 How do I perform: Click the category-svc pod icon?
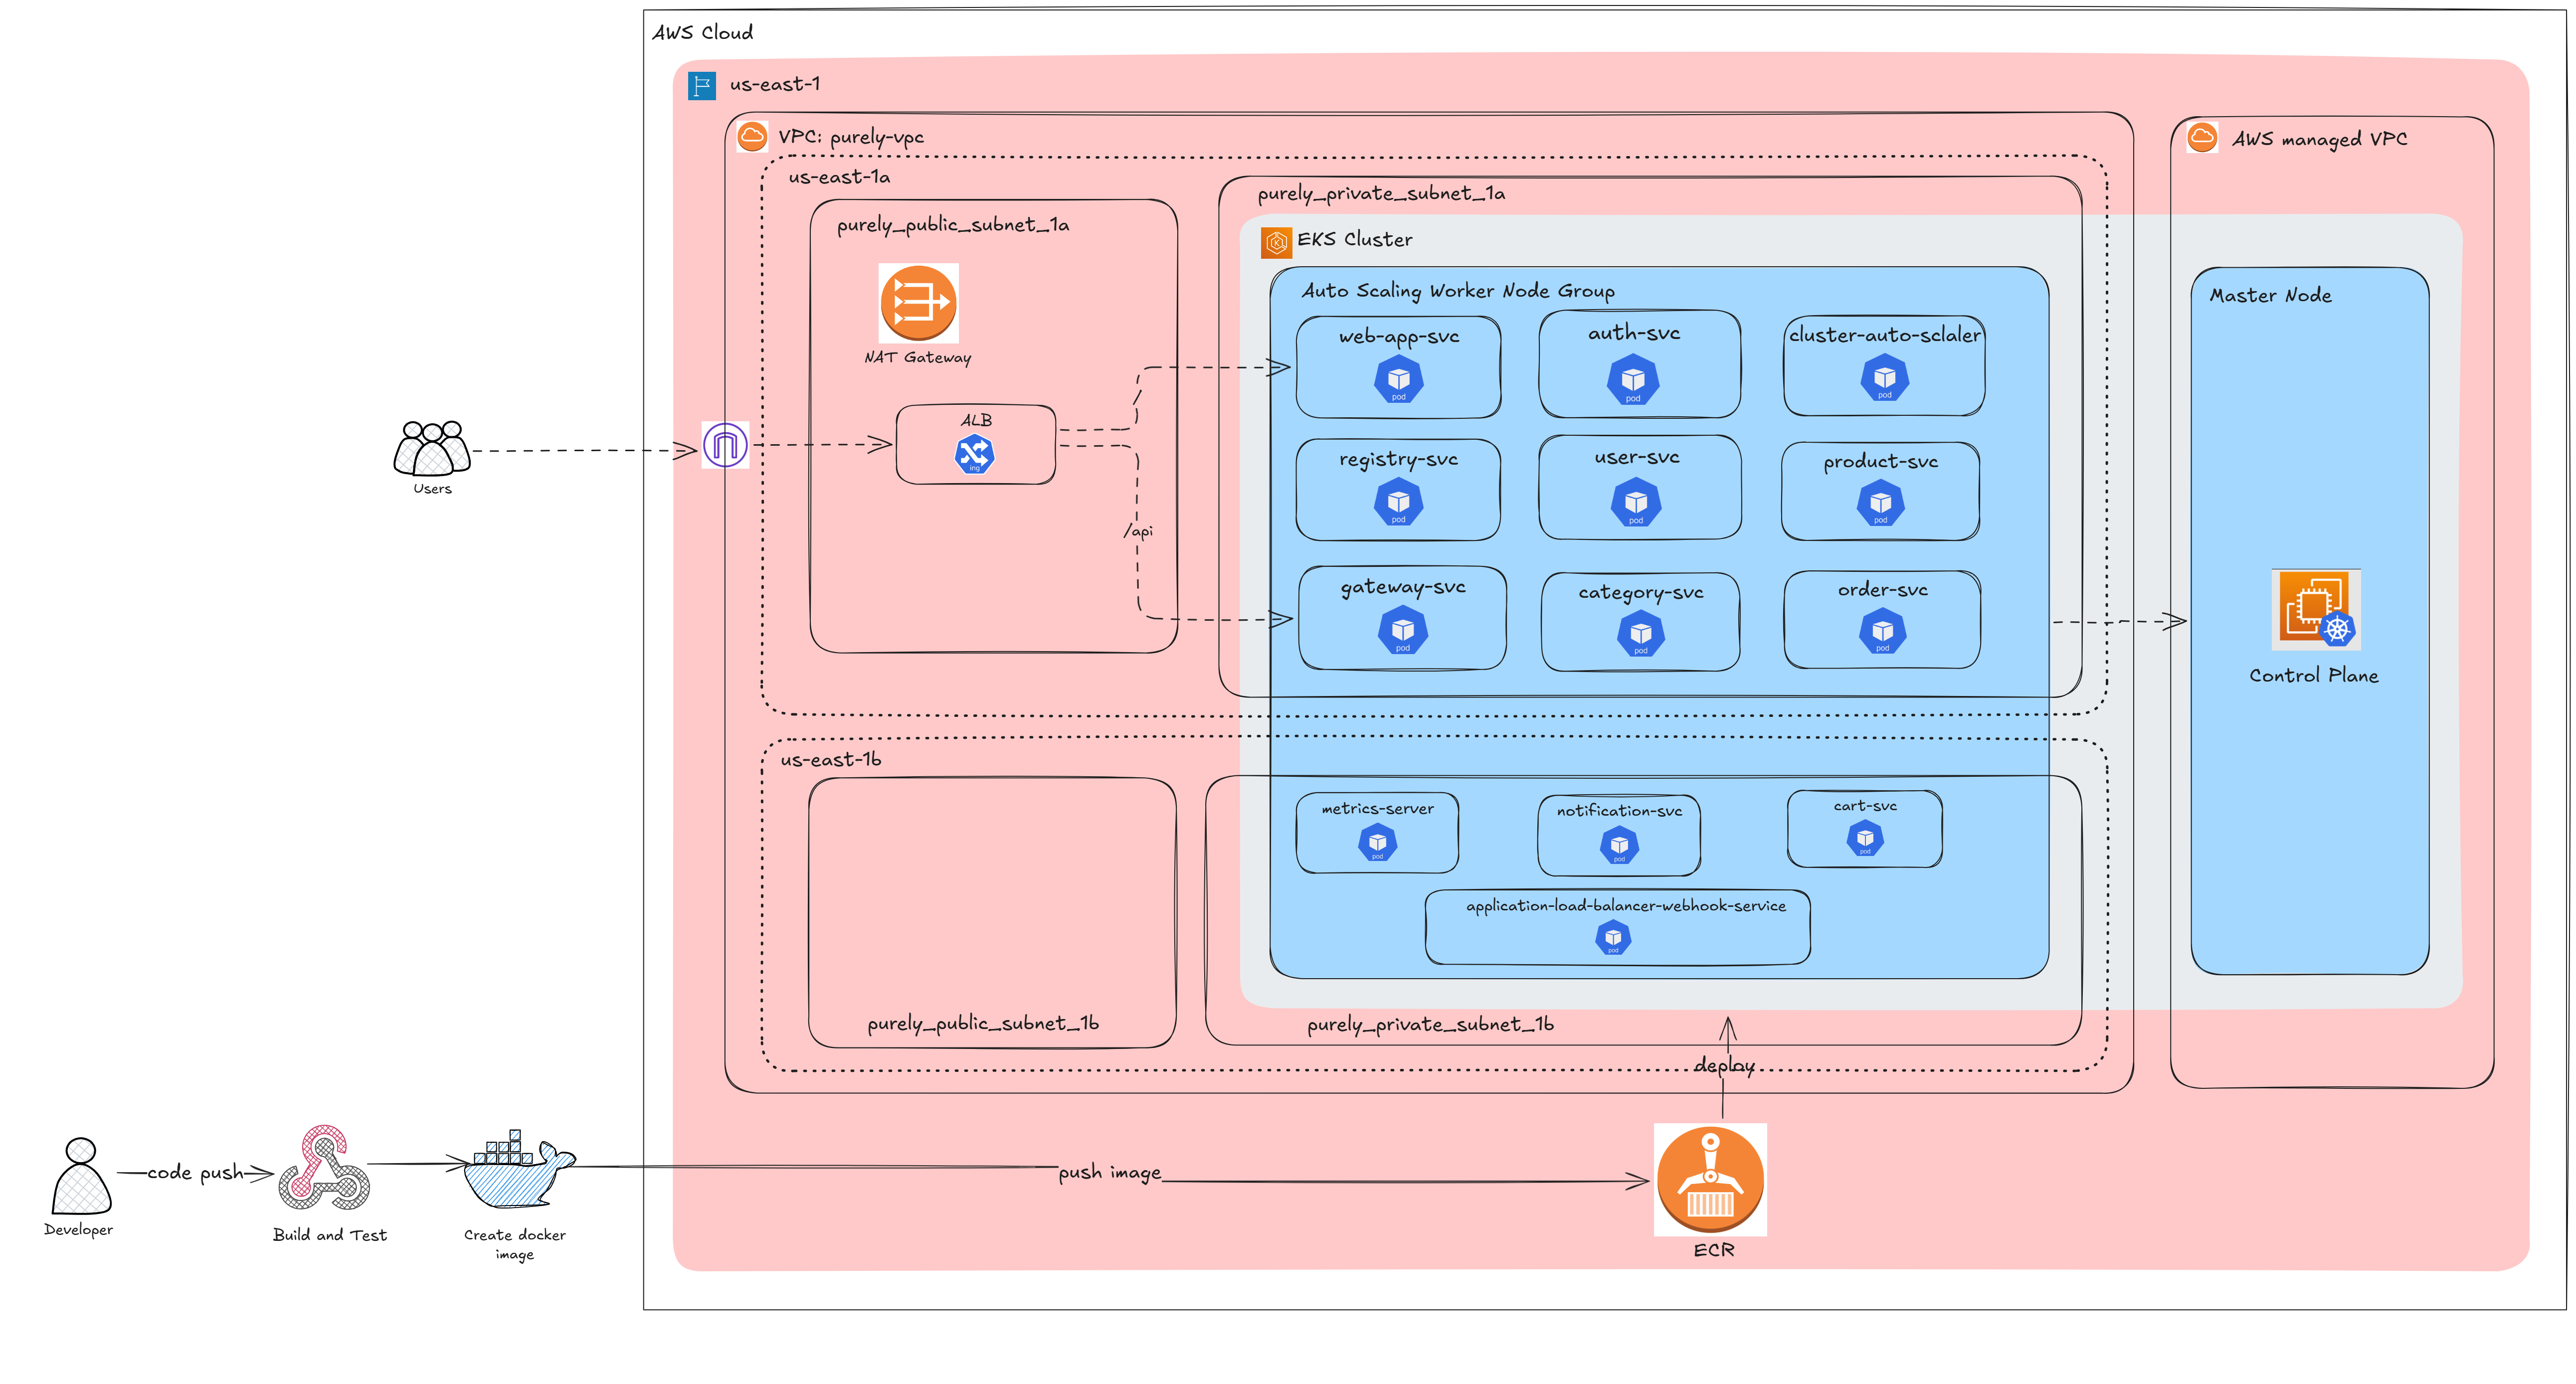pos(1641,634)
